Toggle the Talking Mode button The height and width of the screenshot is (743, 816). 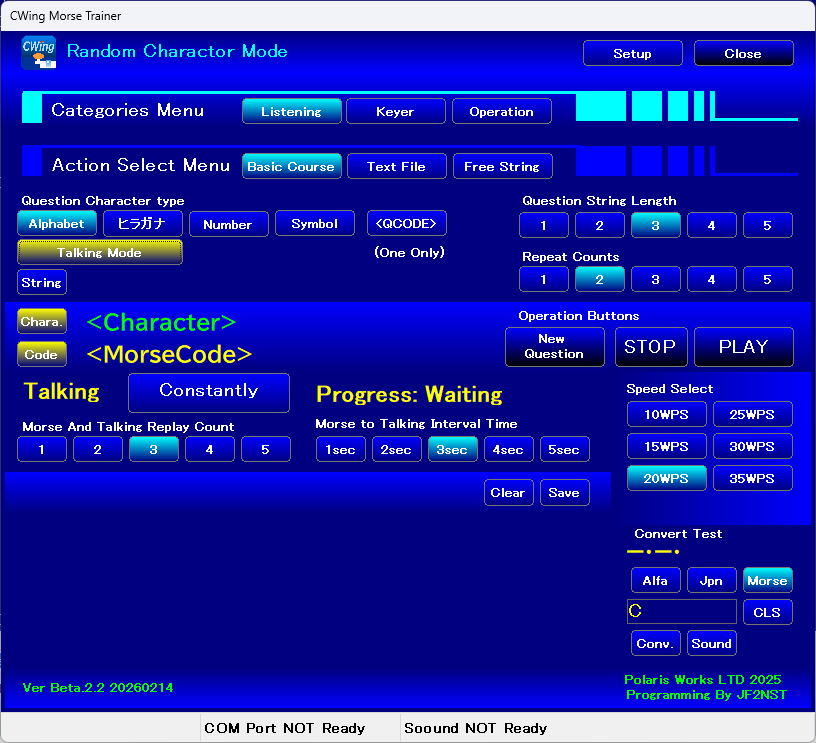[x=100, y=253]
